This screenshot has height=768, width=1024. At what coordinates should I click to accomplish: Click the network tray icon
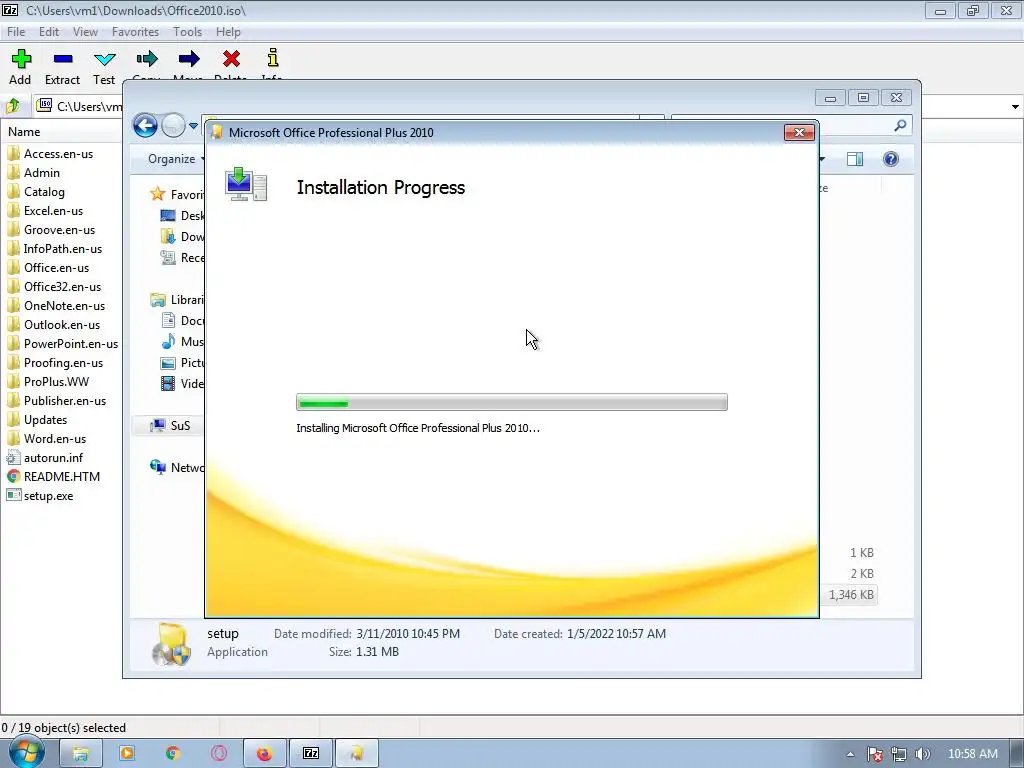899,754
